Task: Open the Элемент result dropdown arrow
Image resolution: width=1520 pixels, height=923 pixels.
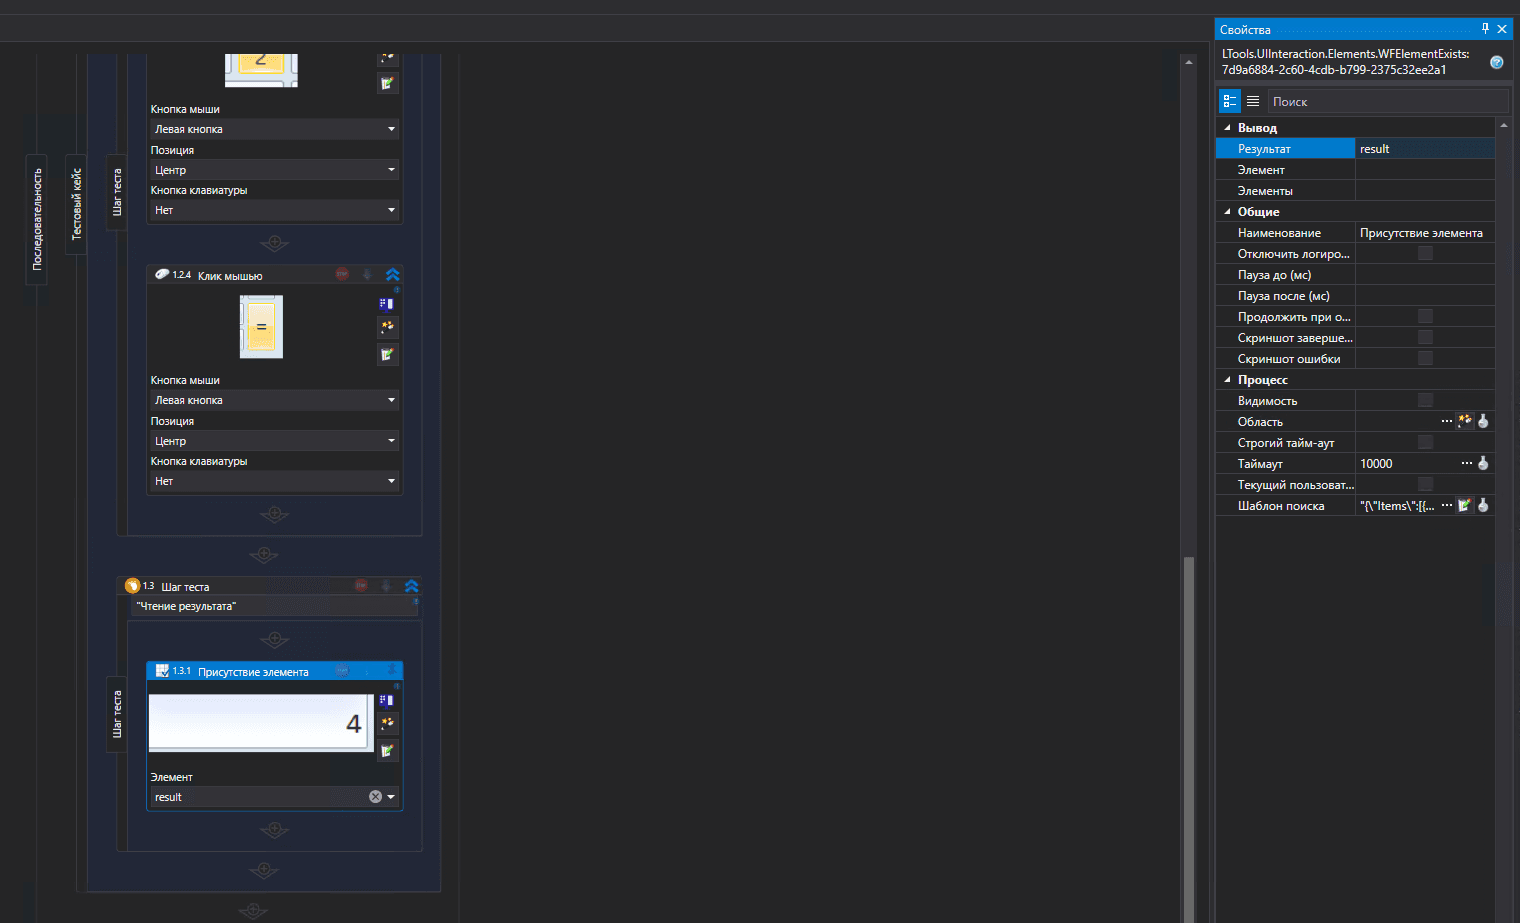Action: (391, 797)
